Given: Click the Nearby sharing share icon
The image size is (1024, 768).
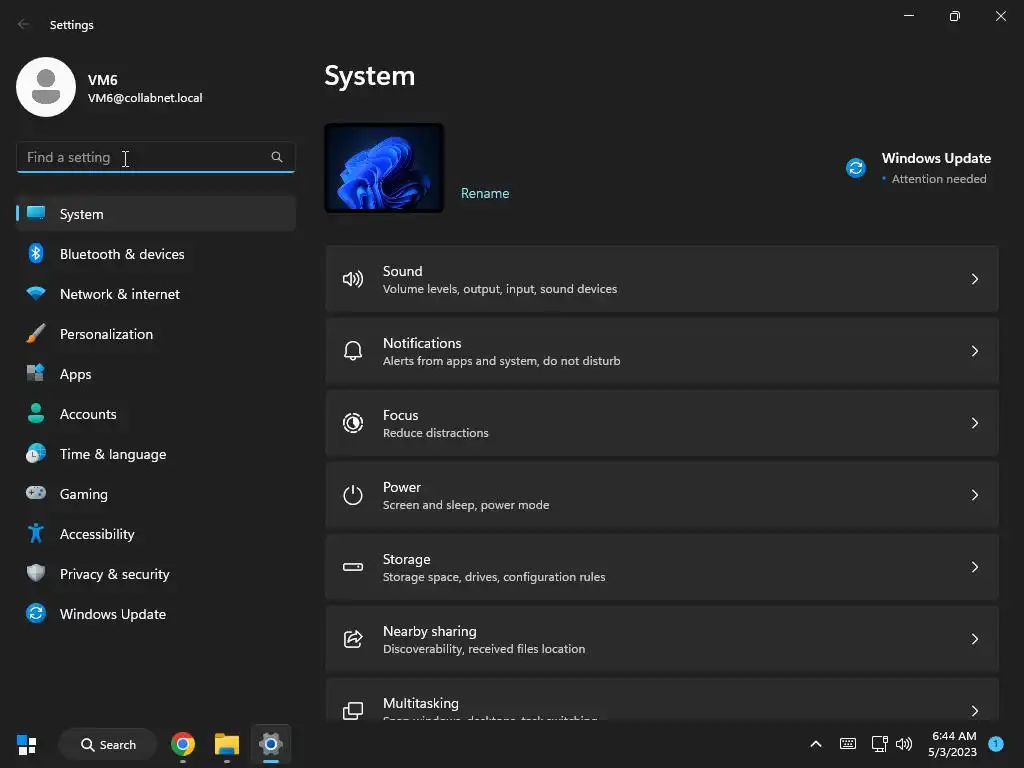Looking at the screenshot, I should click(x=353, y=639).
